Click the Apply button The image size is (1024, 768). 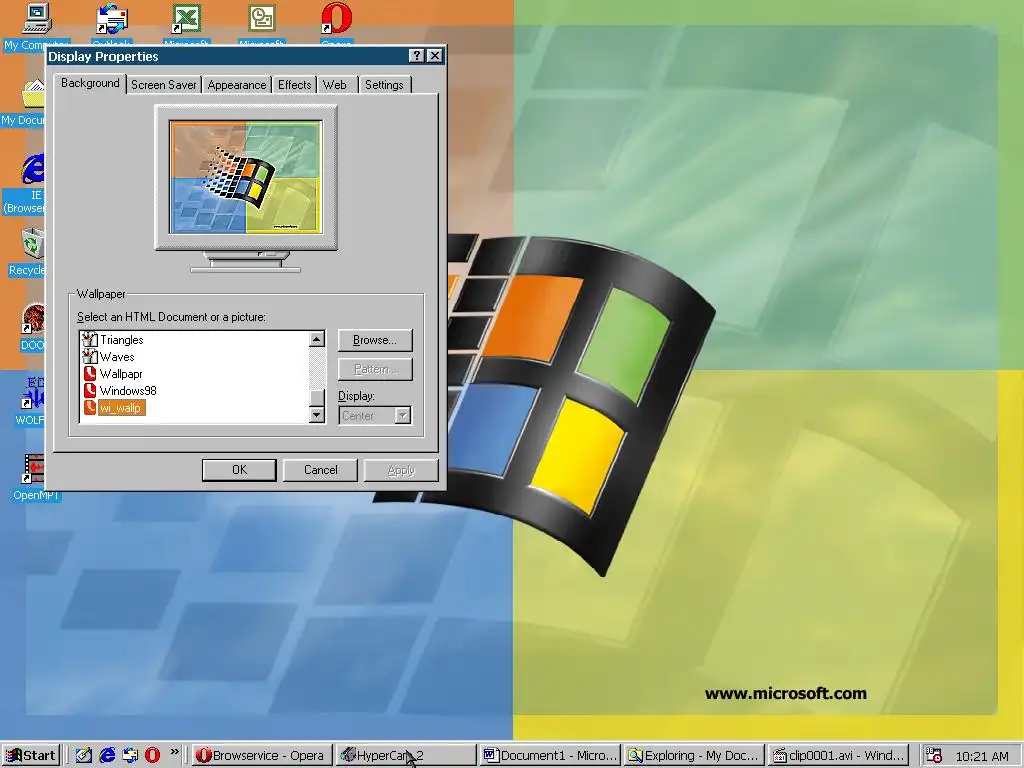coord(401,470)
